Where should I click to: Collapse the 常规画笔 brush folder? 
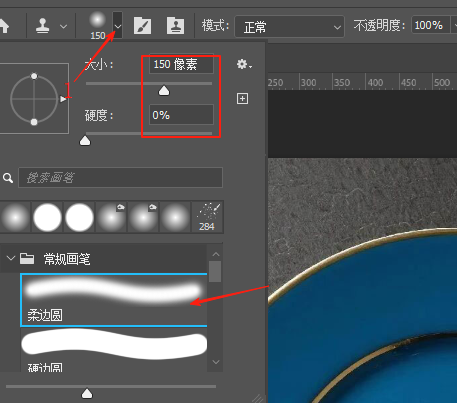[x=11, y=258]
